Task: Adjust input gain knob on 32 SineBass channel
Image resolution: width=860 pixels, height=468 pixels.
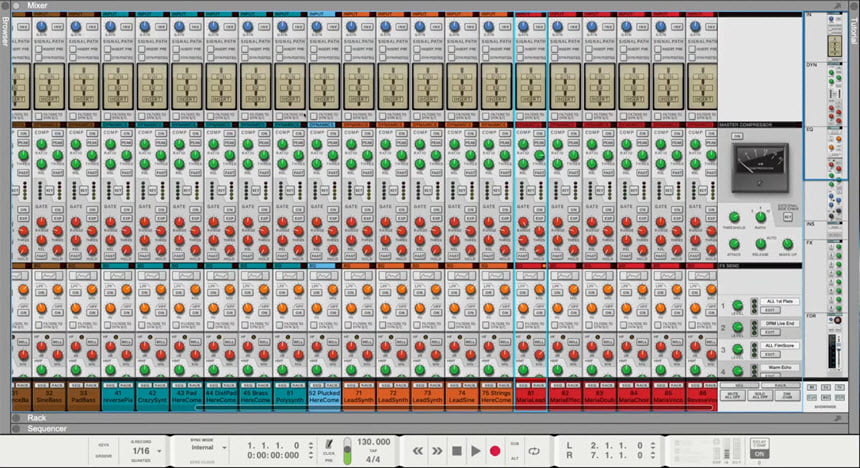Action: (x=42, y=26)
